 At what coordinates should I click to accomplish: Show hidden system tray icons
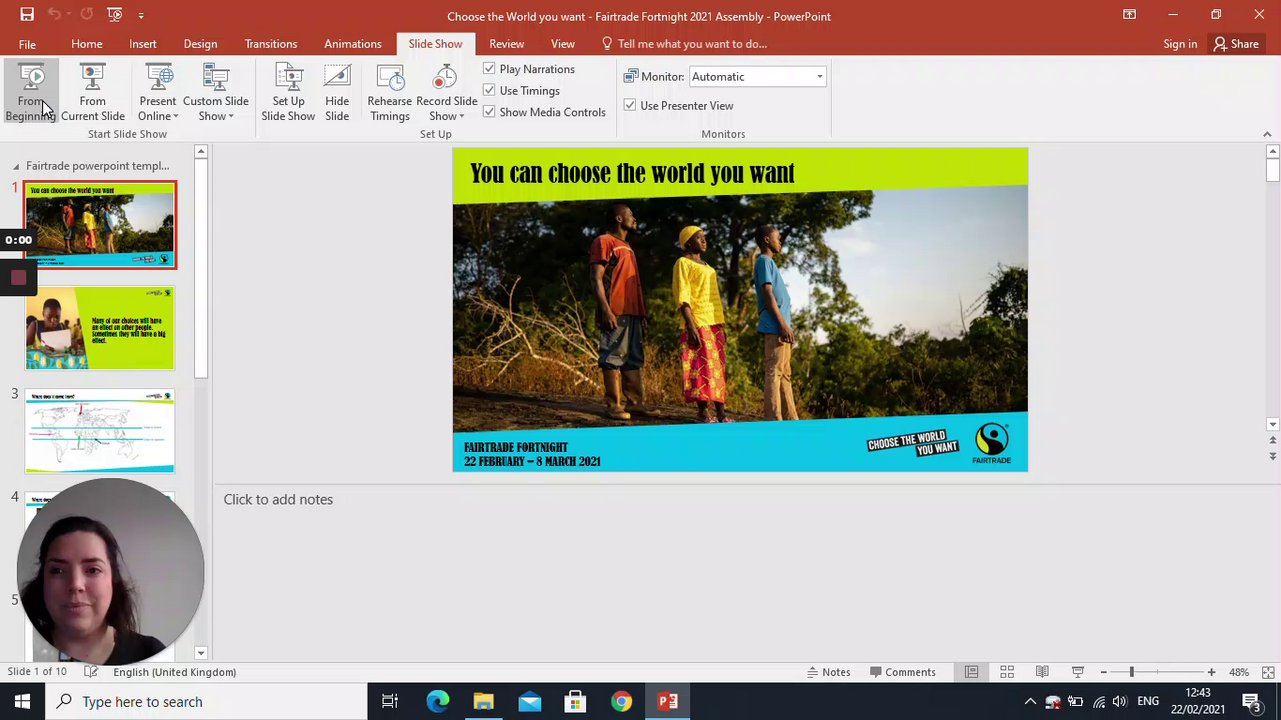click(1030, 702)
